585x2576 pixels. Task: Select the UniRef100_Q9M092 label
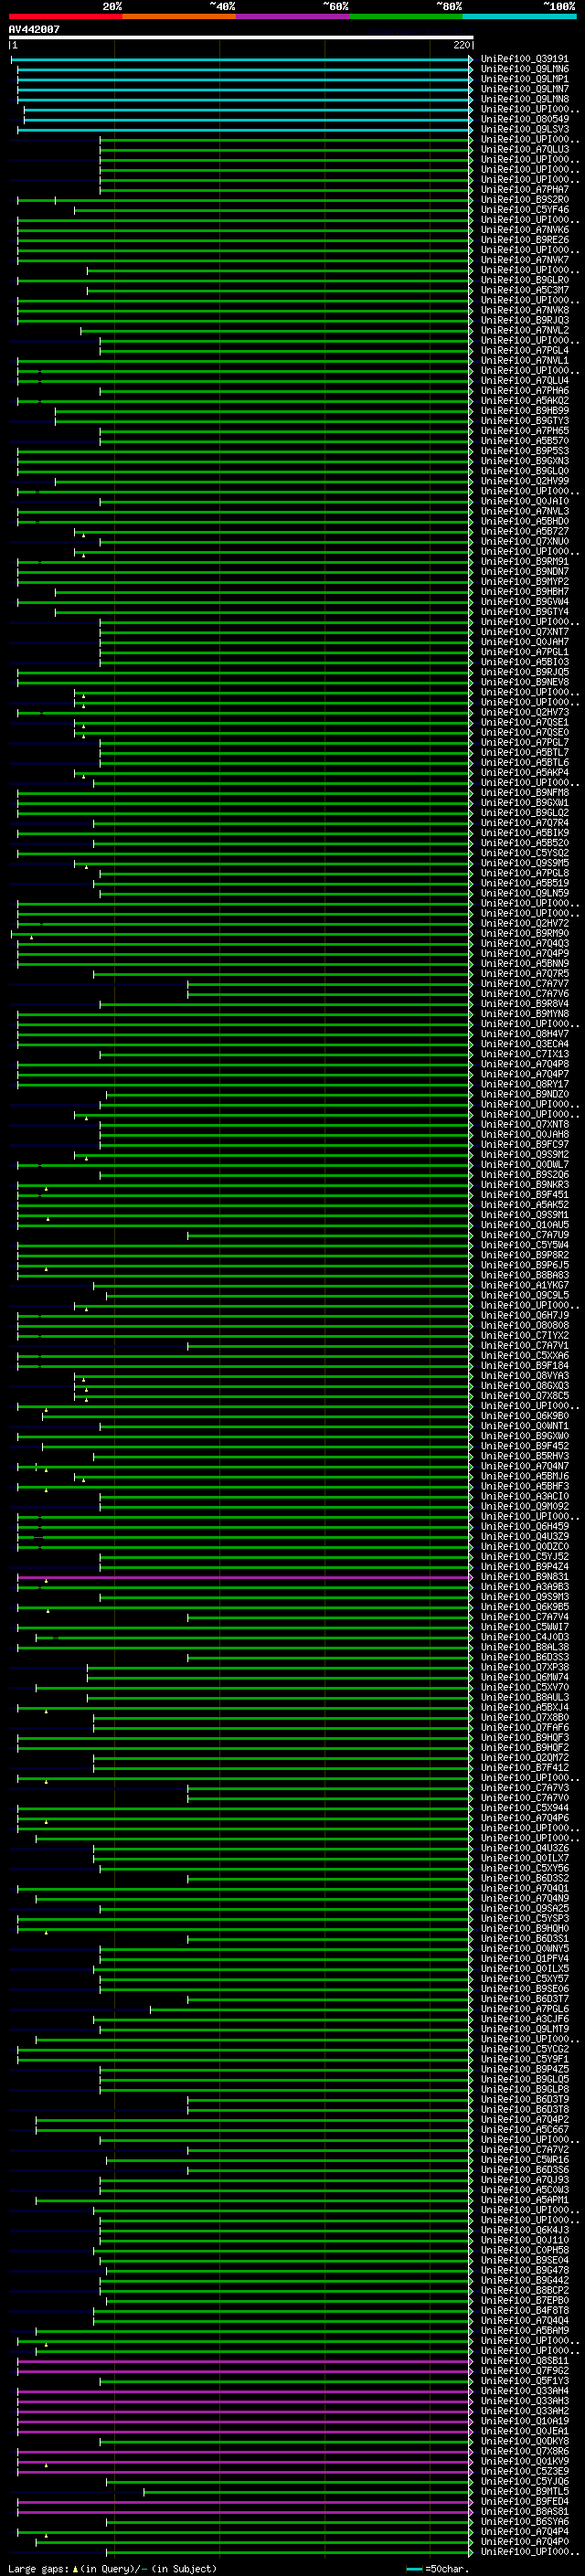click(524, 1506)
